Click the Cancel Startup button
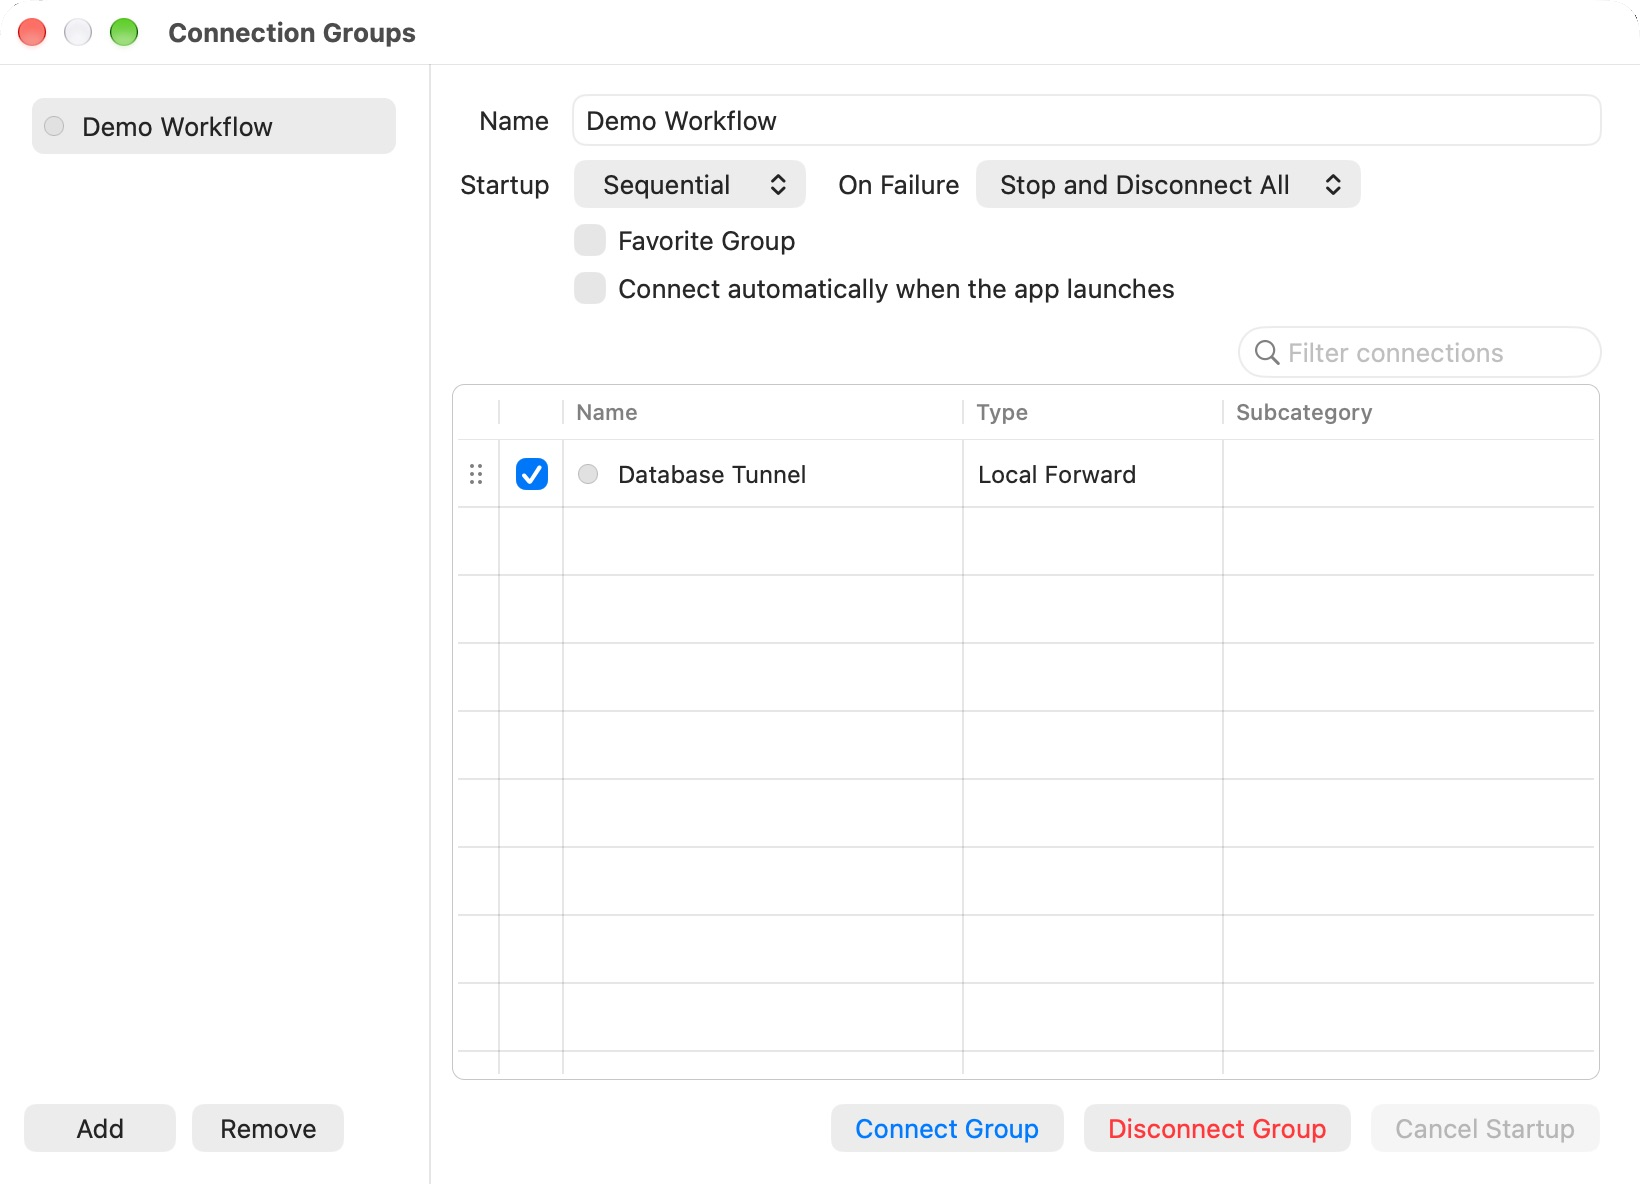Viewport: 1640px width, 1184px height. 1485,1128
